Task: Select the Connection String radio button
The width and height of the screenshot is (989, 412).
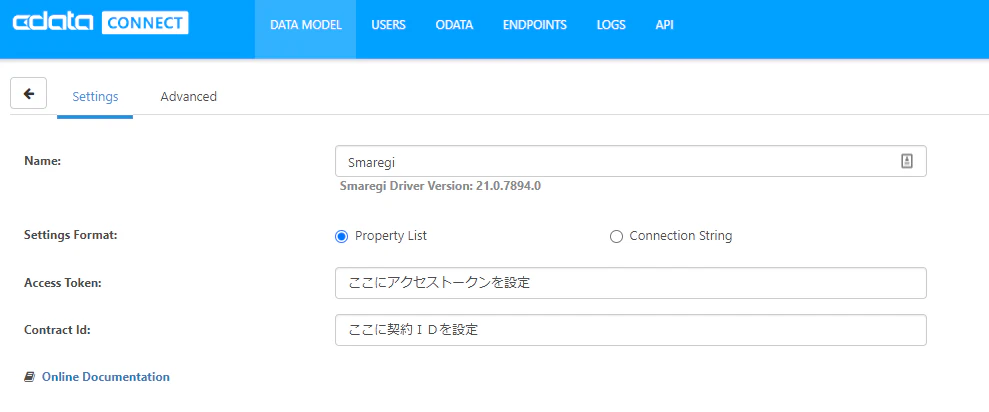Action: [616, 237]
